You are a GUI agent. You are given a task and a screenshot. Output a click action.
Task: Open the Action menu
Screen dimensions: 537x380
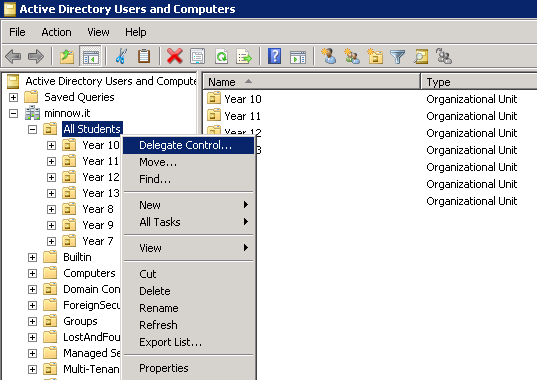57,32
